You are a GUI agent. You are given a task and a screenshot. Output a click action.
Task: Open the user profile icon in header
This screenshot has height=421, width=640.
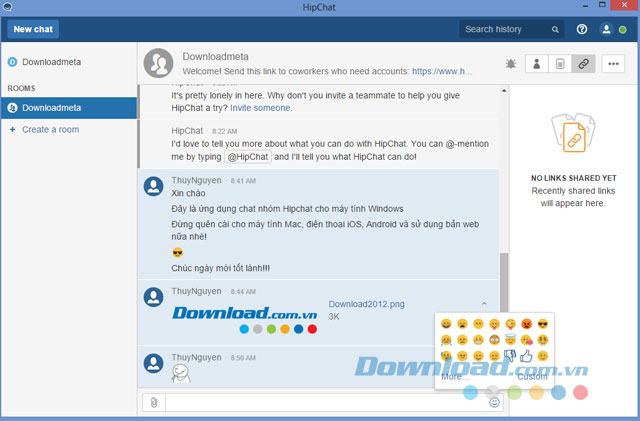(x=606, y=29)
